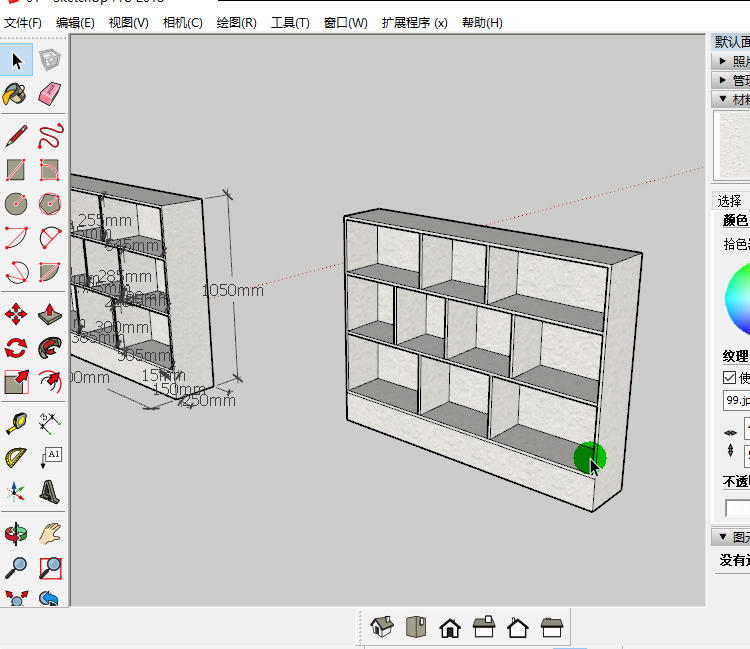This screenshot has width=750, height=649.
Task: Select the Zoom magnifier tool
Action: pyautogui.click(x=16, y=568)
